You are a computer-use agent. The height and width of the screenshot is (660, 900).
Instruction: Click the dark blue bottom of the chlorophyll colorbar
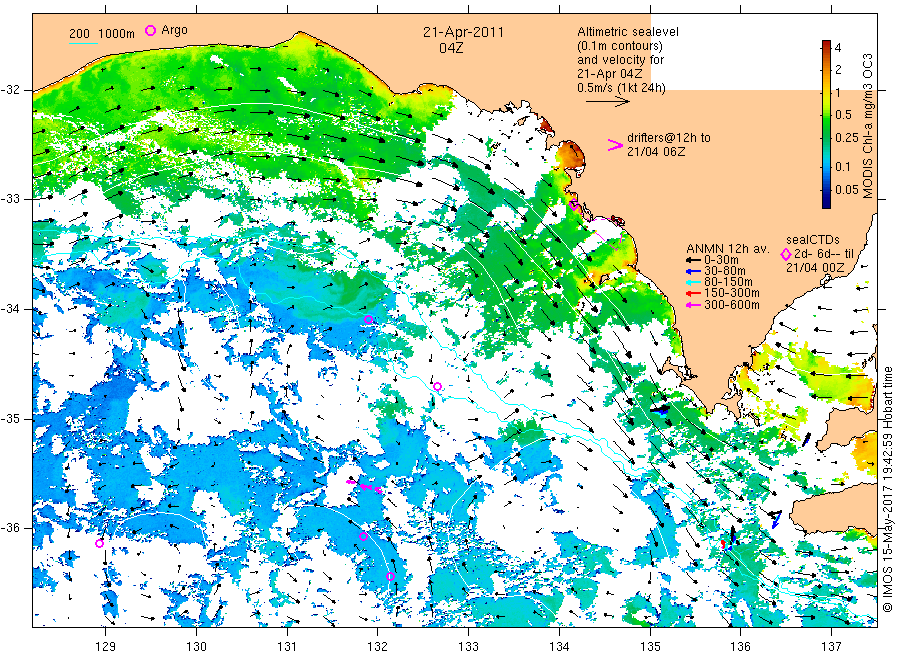click(x=826, y=202)
